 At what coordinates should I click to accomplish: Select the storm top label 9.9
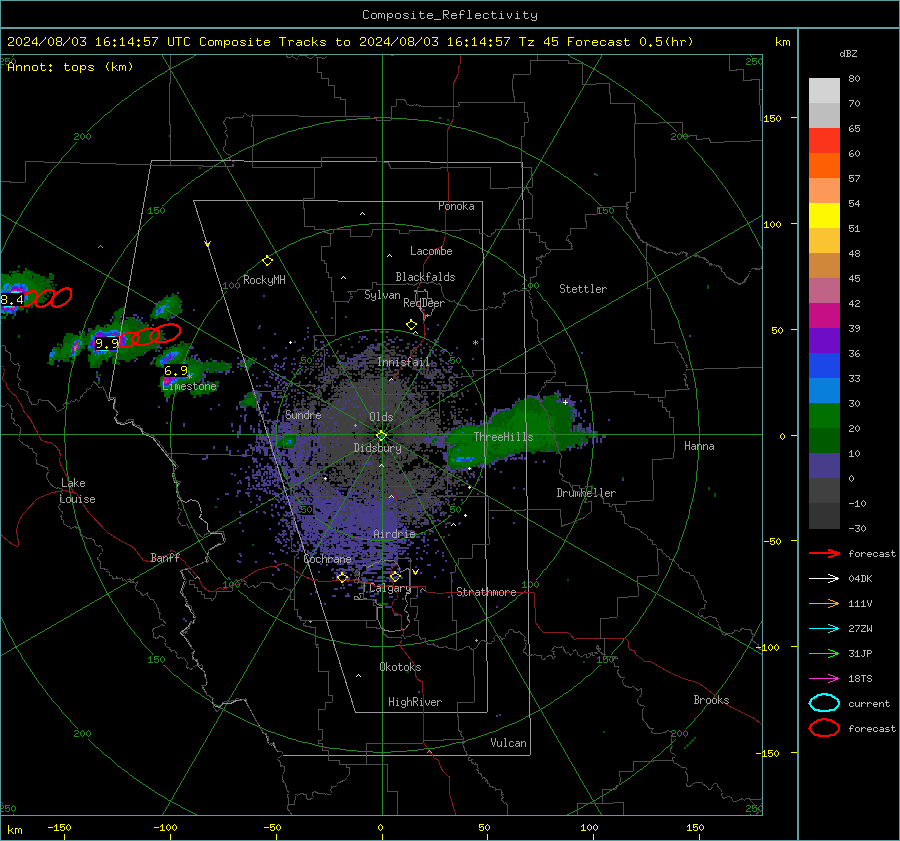point(107,343)
